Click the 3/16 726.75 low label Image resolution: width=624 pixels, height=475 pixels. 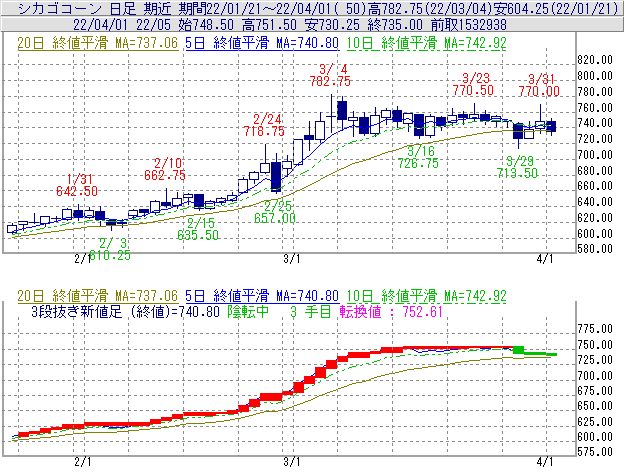click(418, 157)
